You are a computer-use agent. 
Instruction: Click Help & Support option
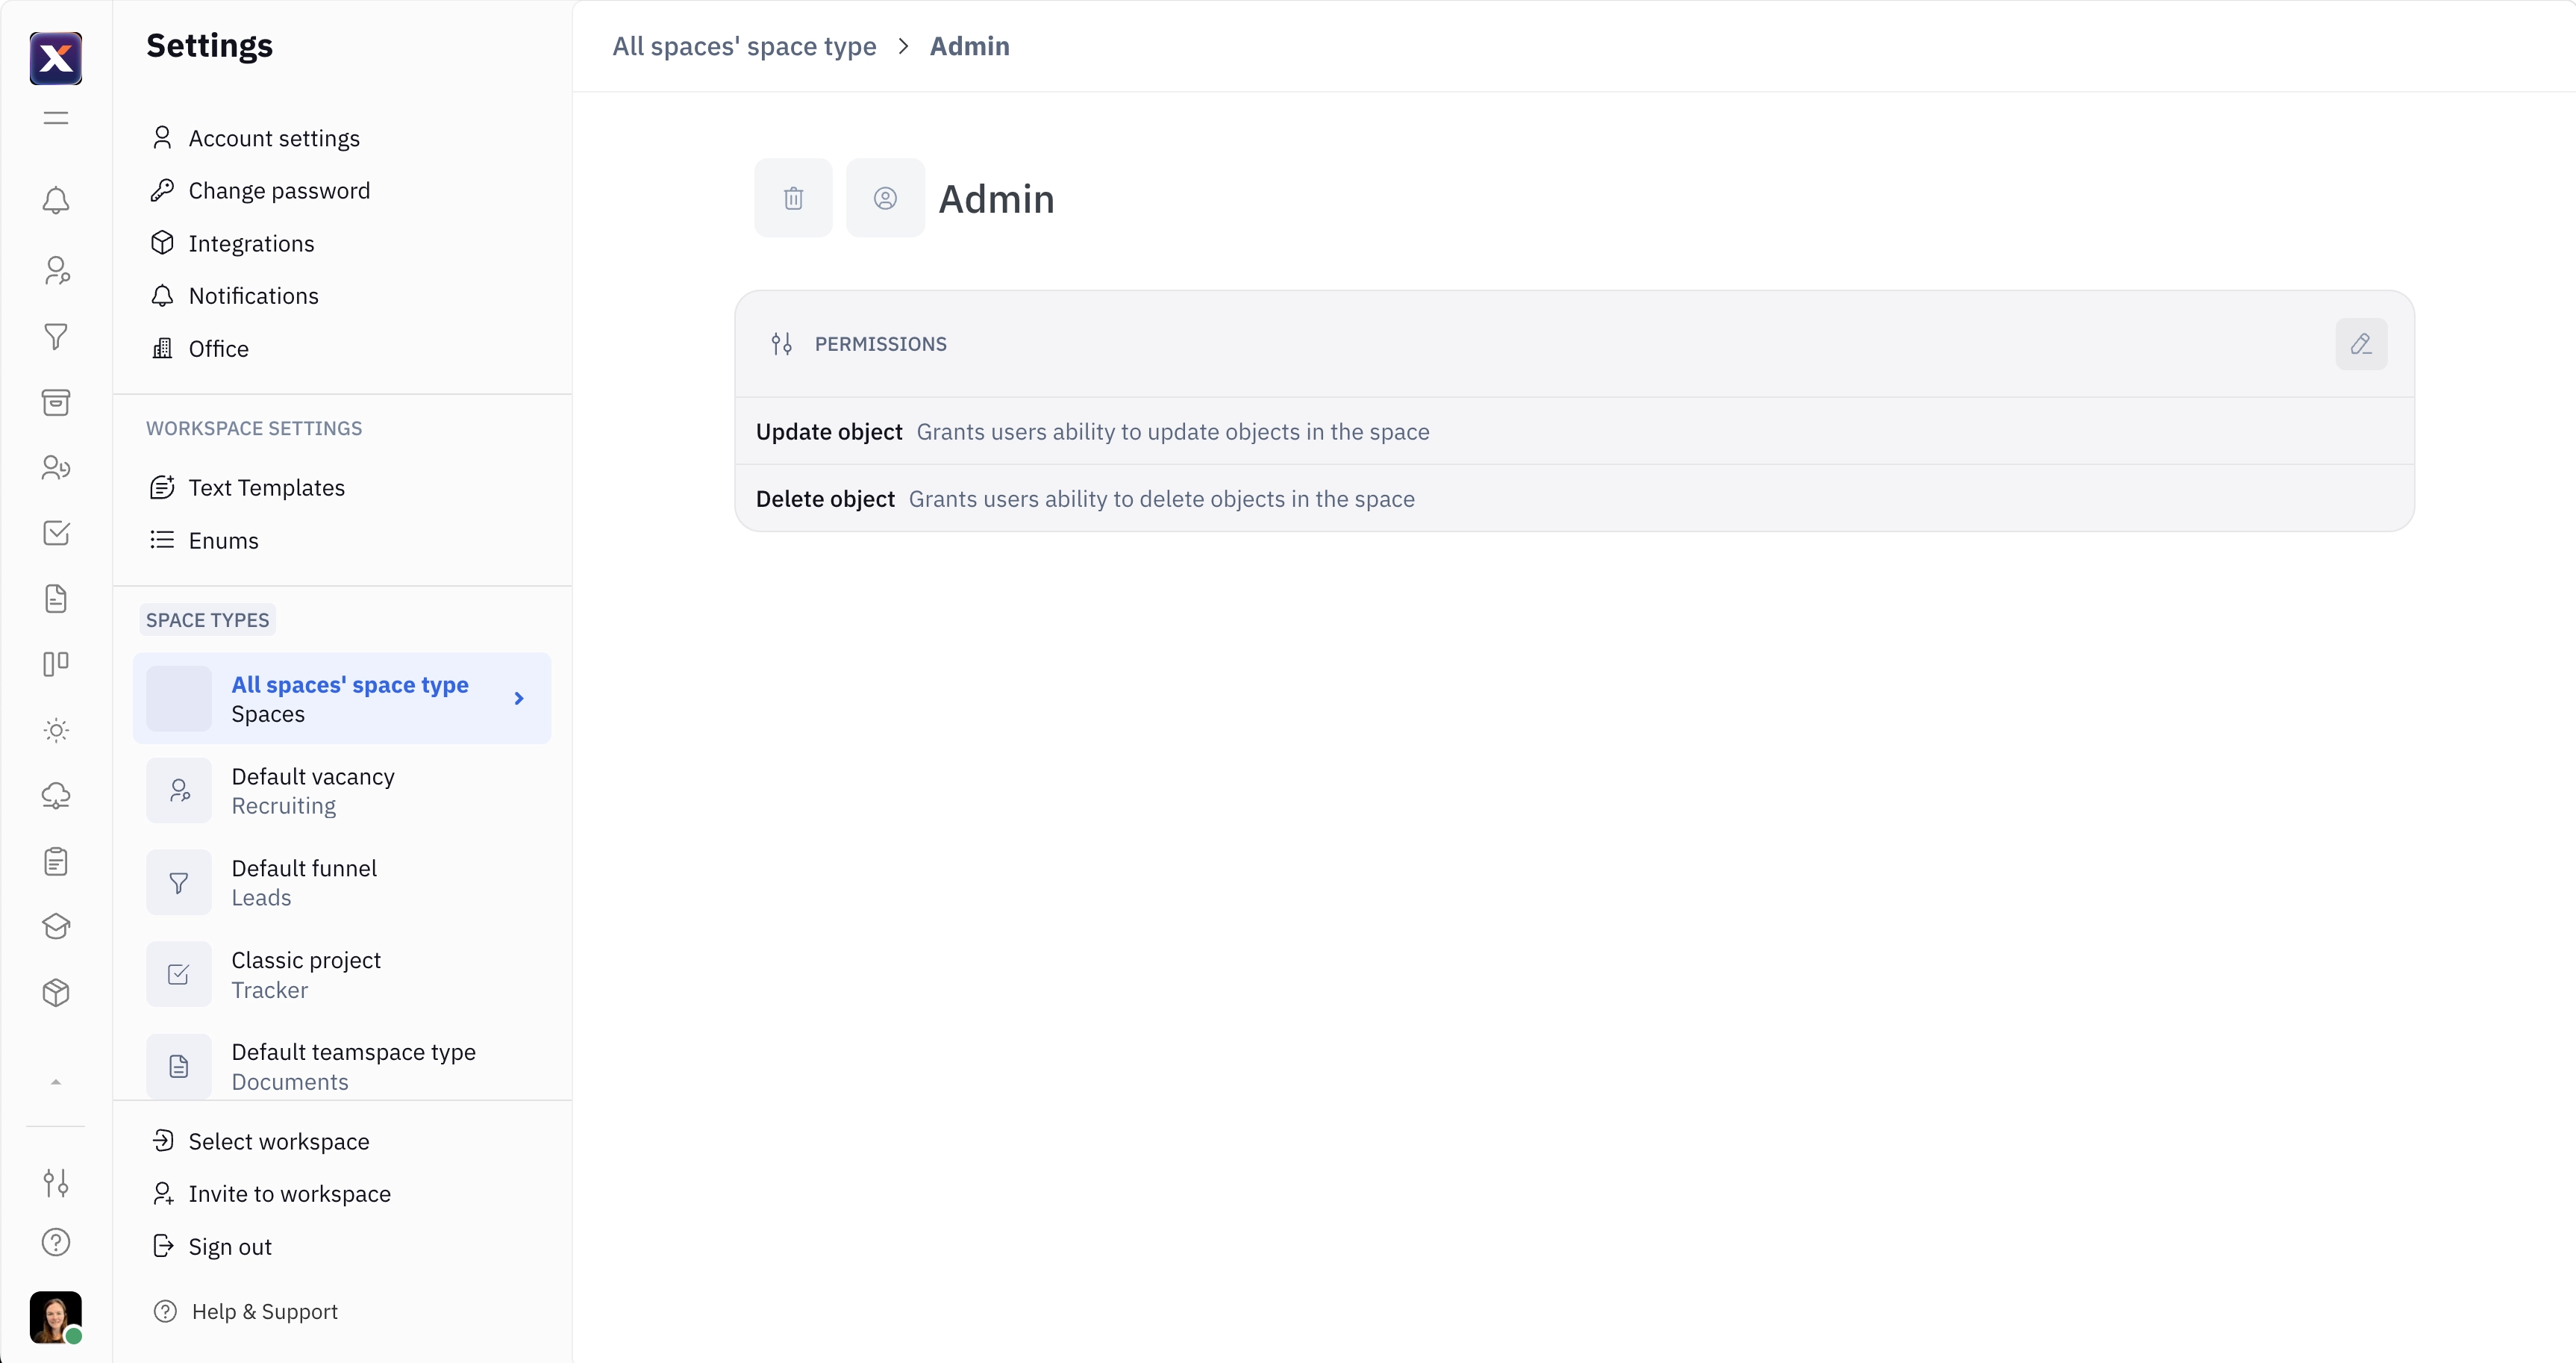click(x=263, y=1310)
